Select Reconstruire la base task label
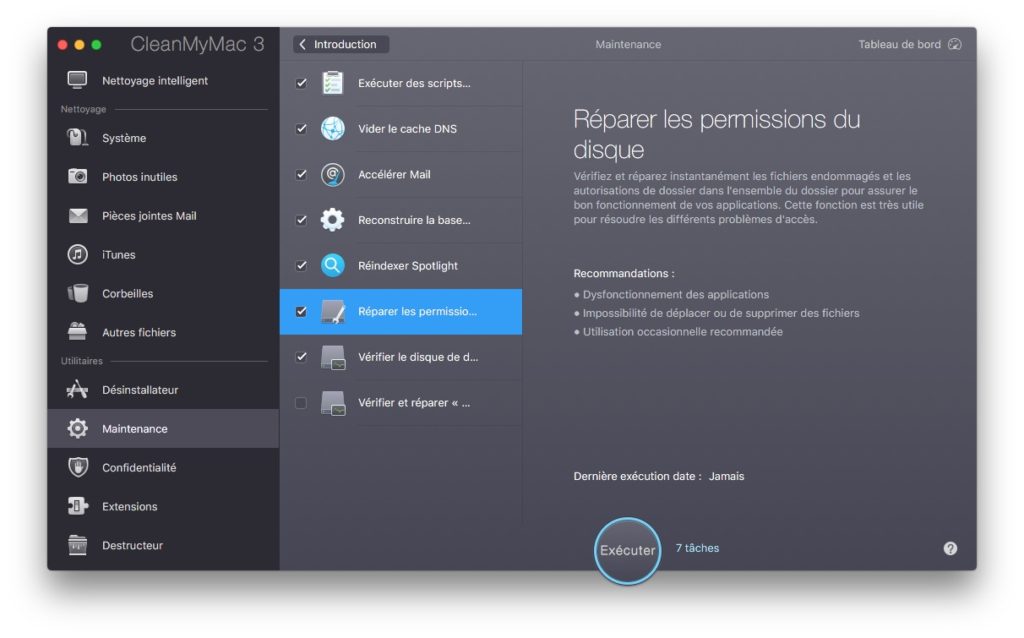Viewport: 1024px width, 638px height. (x=414, y=220)
